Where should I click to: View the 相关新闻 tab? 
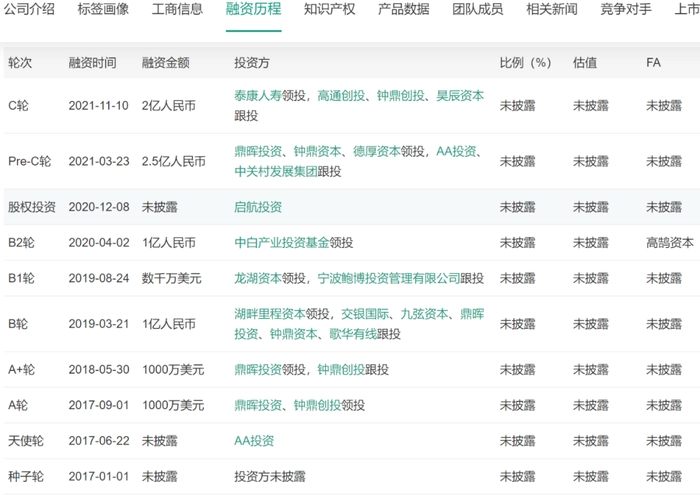(x=551, y=10)
